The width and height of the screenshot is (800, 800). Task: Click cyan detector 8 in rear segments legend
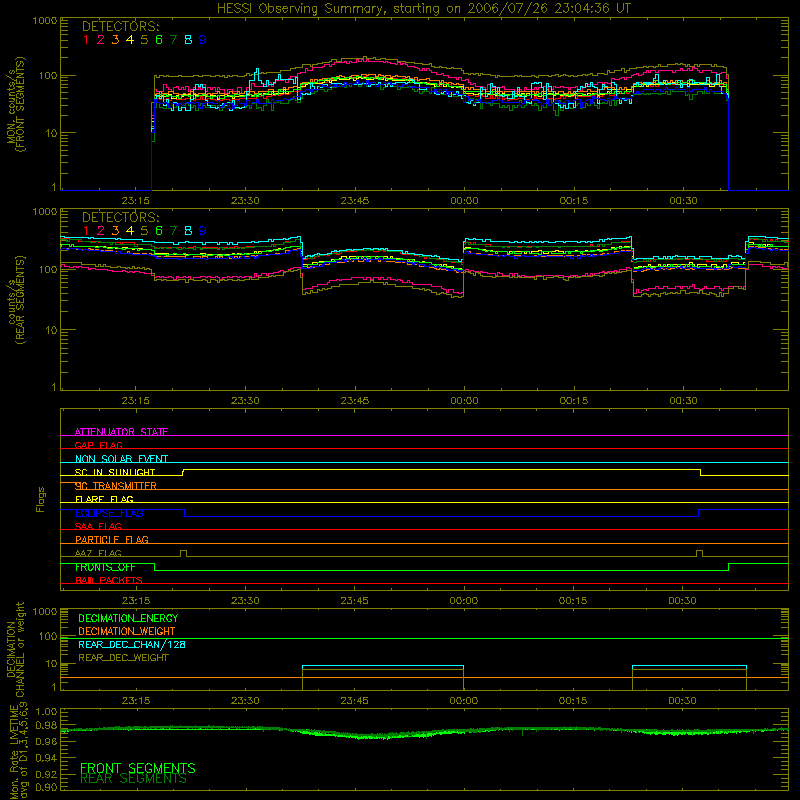(x=188, y=231)
